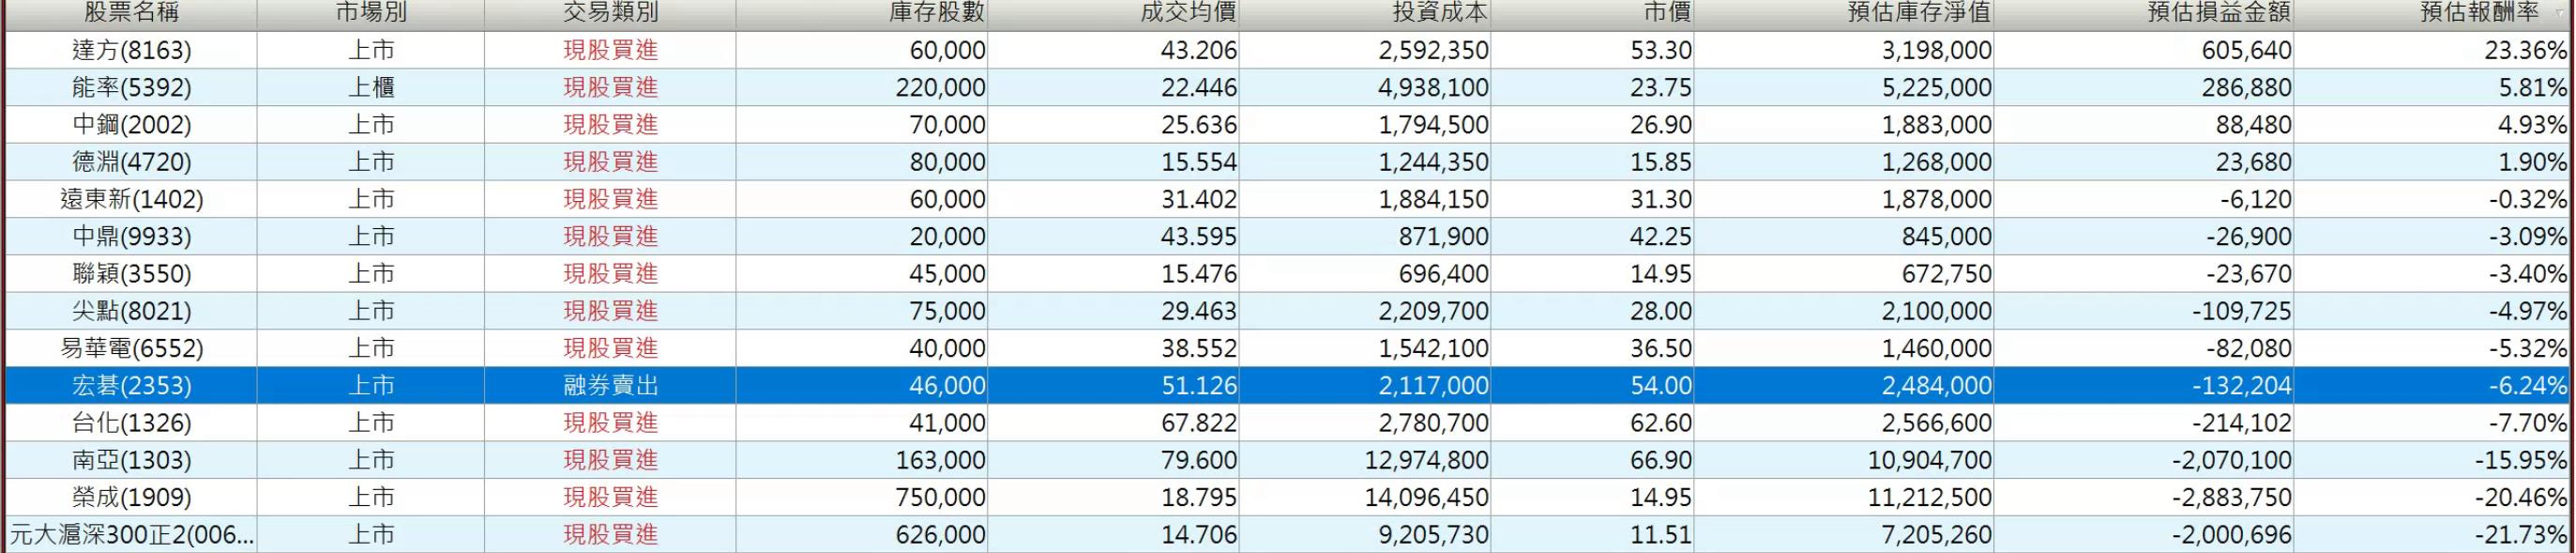Select the 台化(1326) stock name
Image resolution: width=2576 pixels, height=553 pixels.
[x=132, y=422]
